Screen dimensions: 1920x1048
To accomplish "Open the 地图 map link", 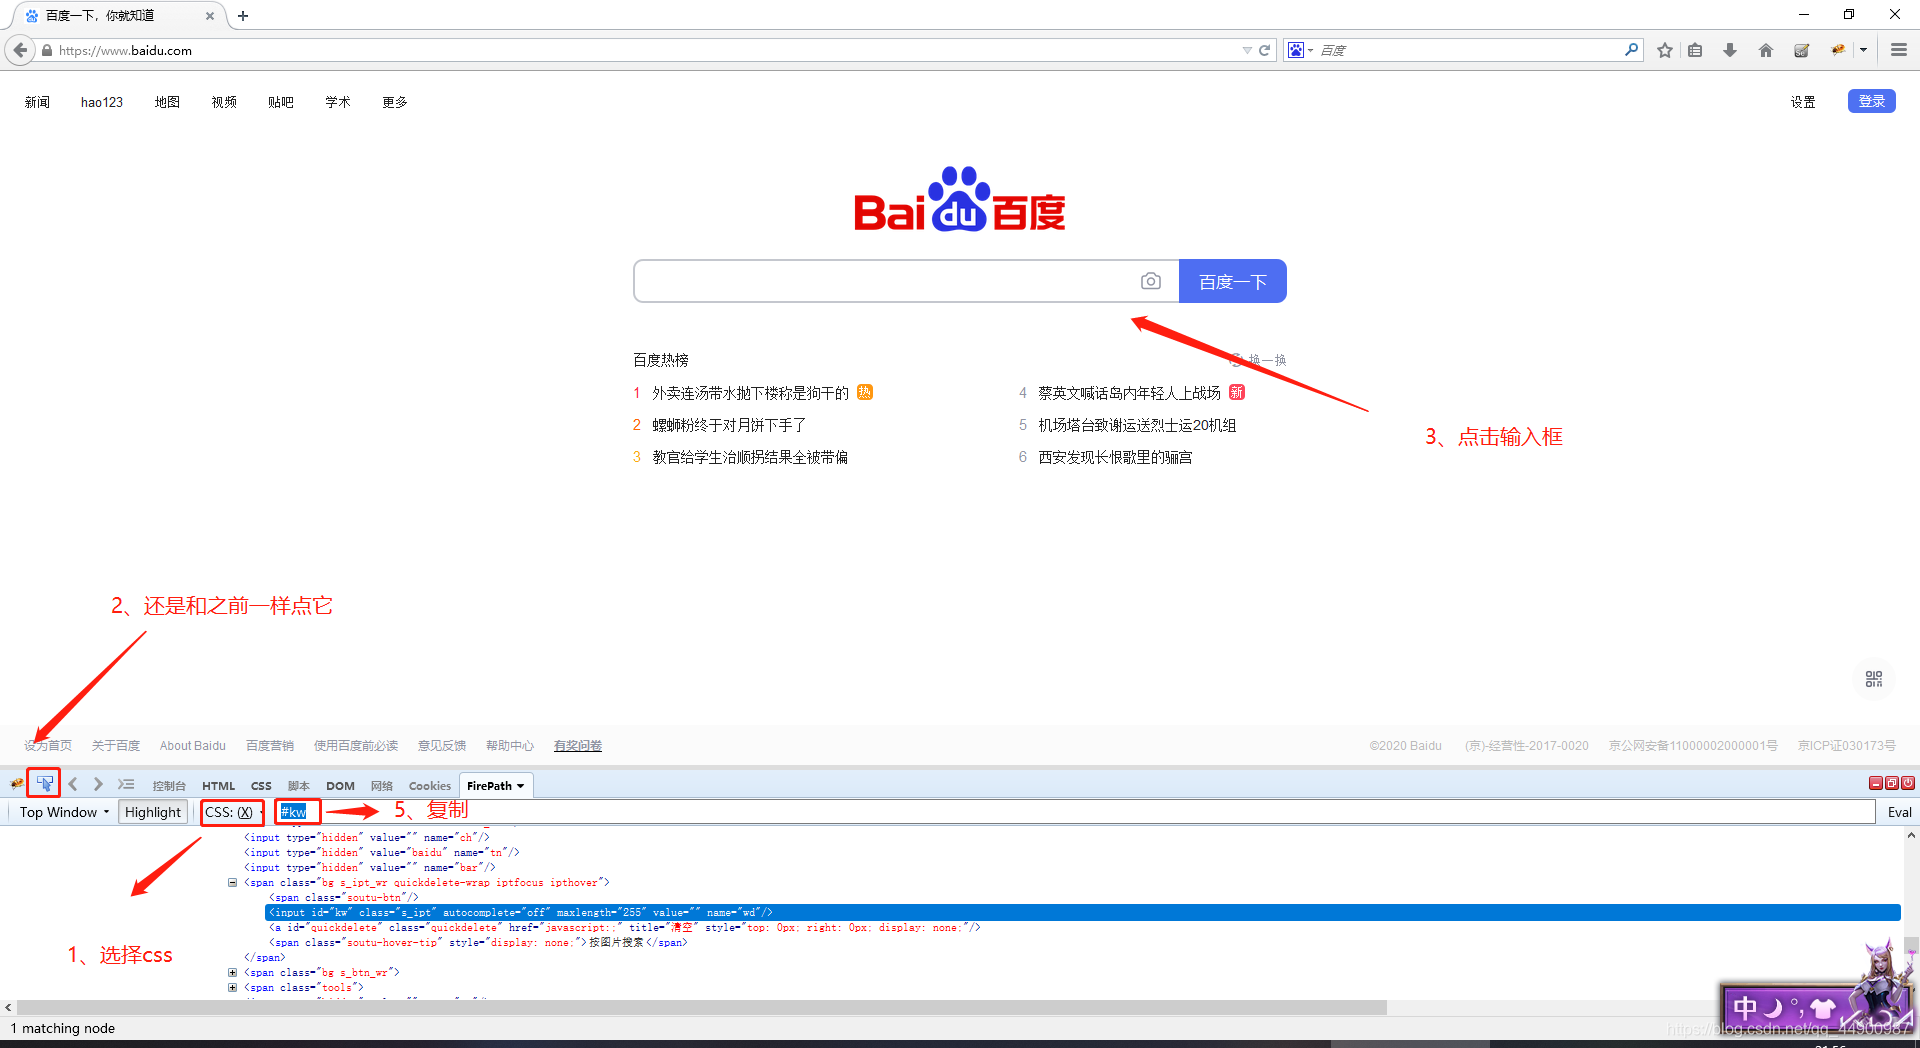I will [x=167, y=102].
